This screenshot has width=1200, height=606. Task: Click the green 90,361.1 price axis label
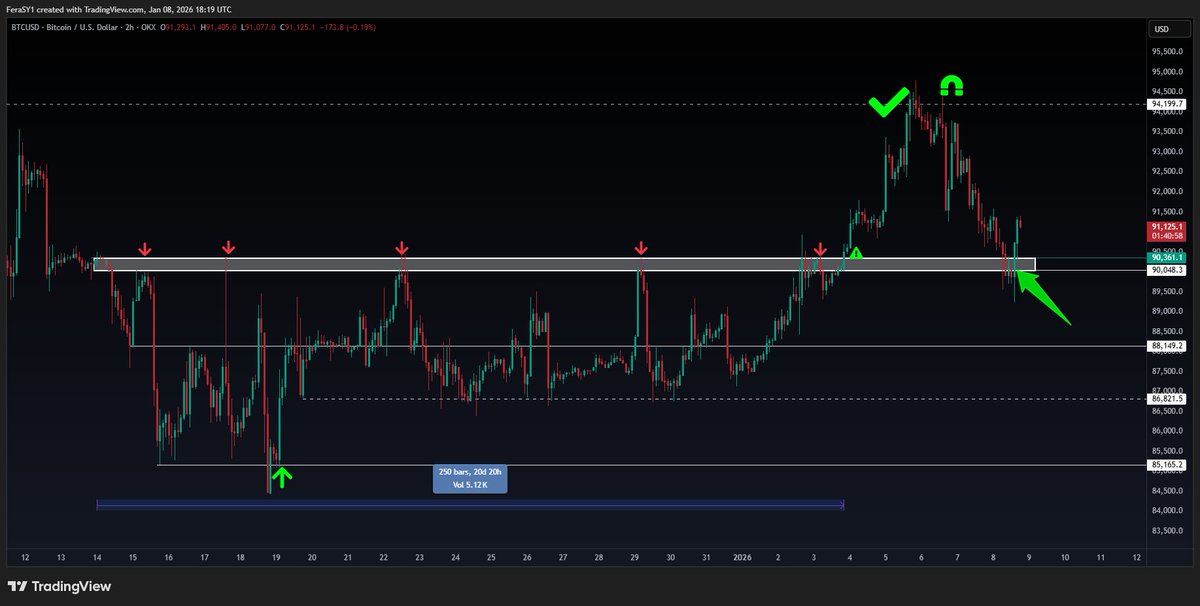coord(1166,257)
